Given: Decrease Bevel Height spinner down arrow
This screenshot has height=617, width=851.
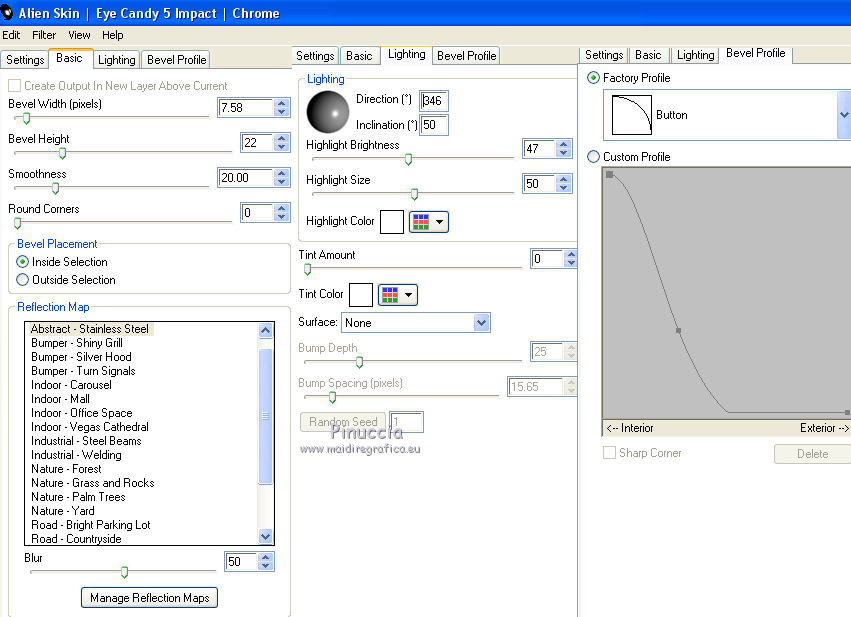Looking at the screenshot, I should (281, 147).
